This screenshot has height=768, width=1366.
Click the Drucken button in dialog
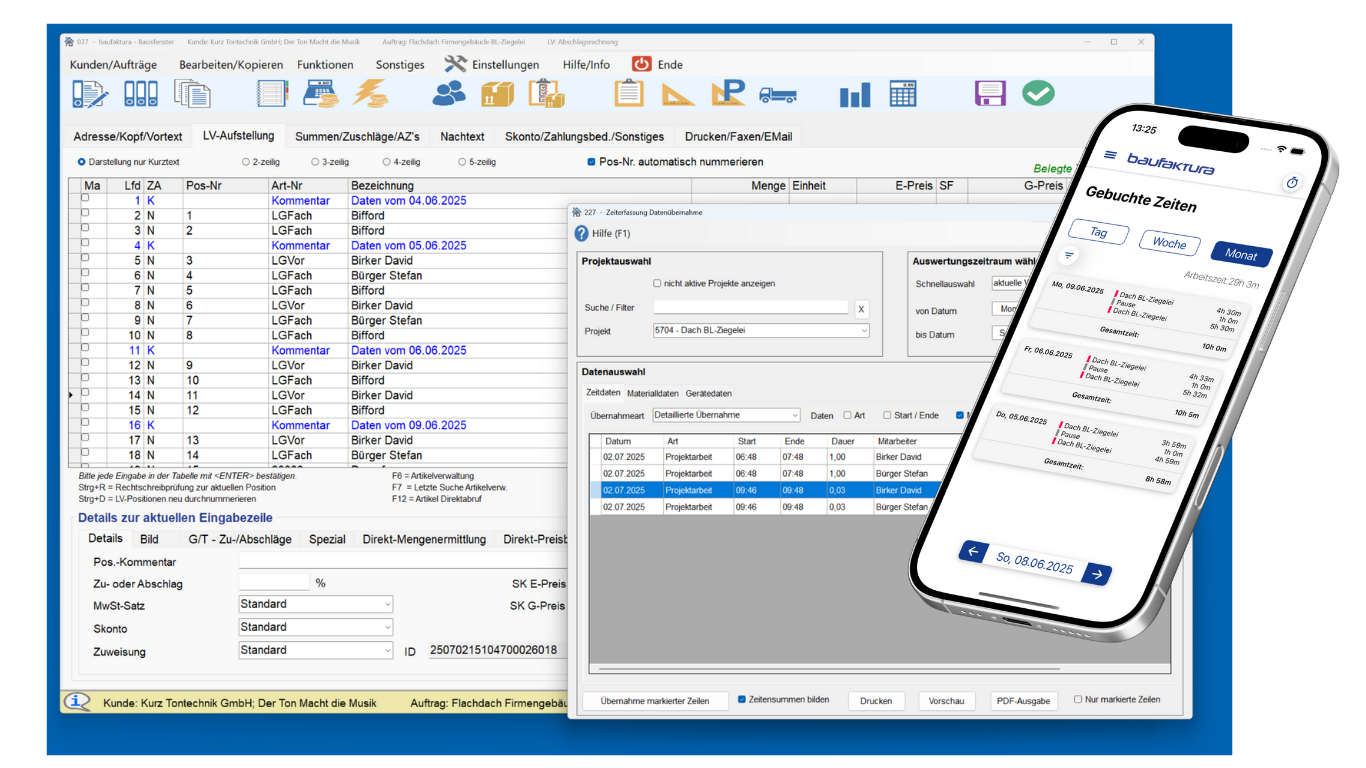point(876,701)
